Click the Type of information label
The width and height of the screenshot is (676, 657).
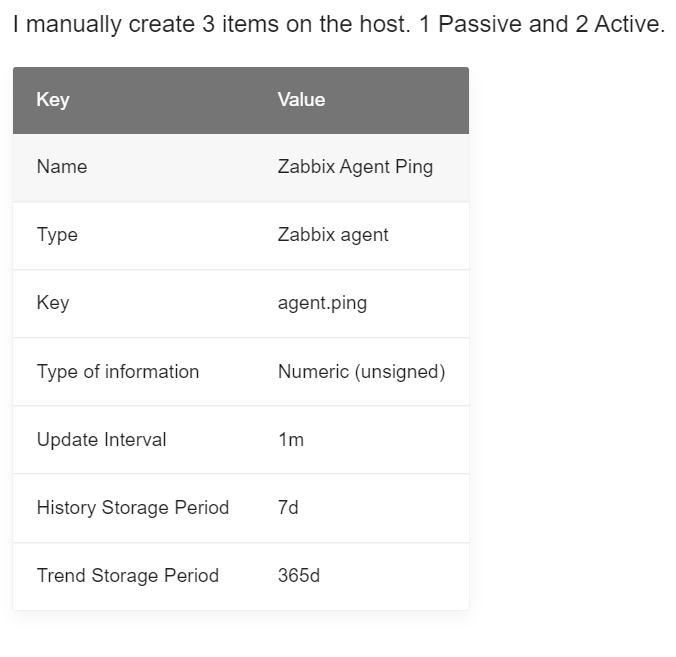(118, 372)
